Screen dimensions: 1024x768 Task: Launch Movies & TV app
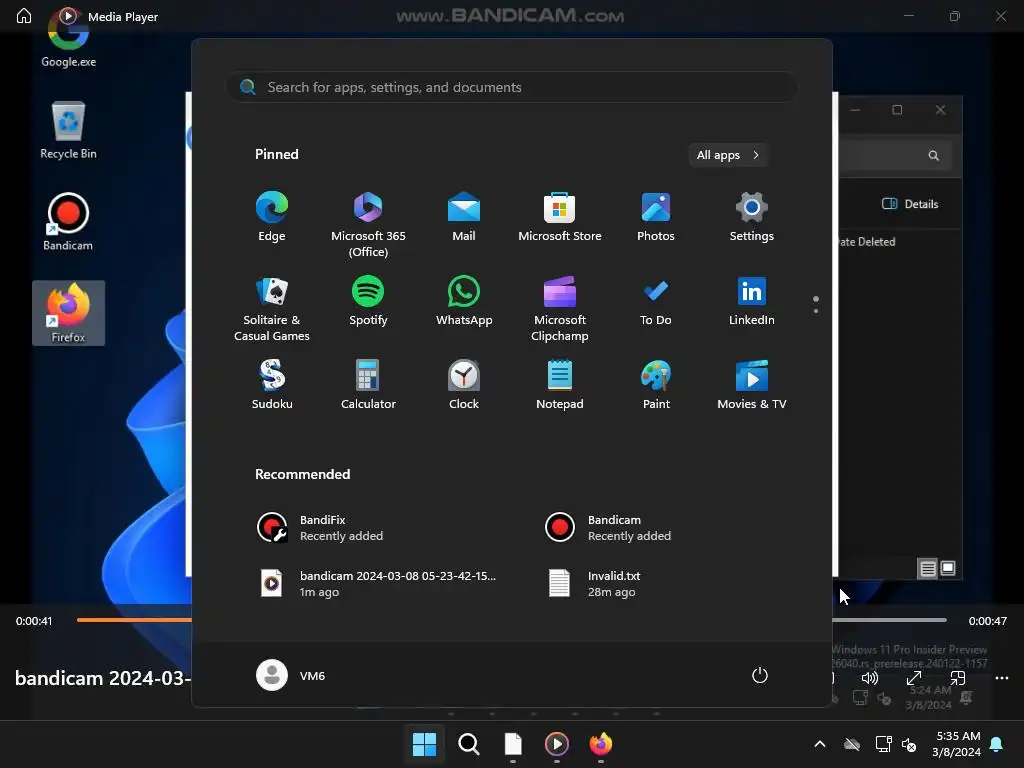[752, 385]
